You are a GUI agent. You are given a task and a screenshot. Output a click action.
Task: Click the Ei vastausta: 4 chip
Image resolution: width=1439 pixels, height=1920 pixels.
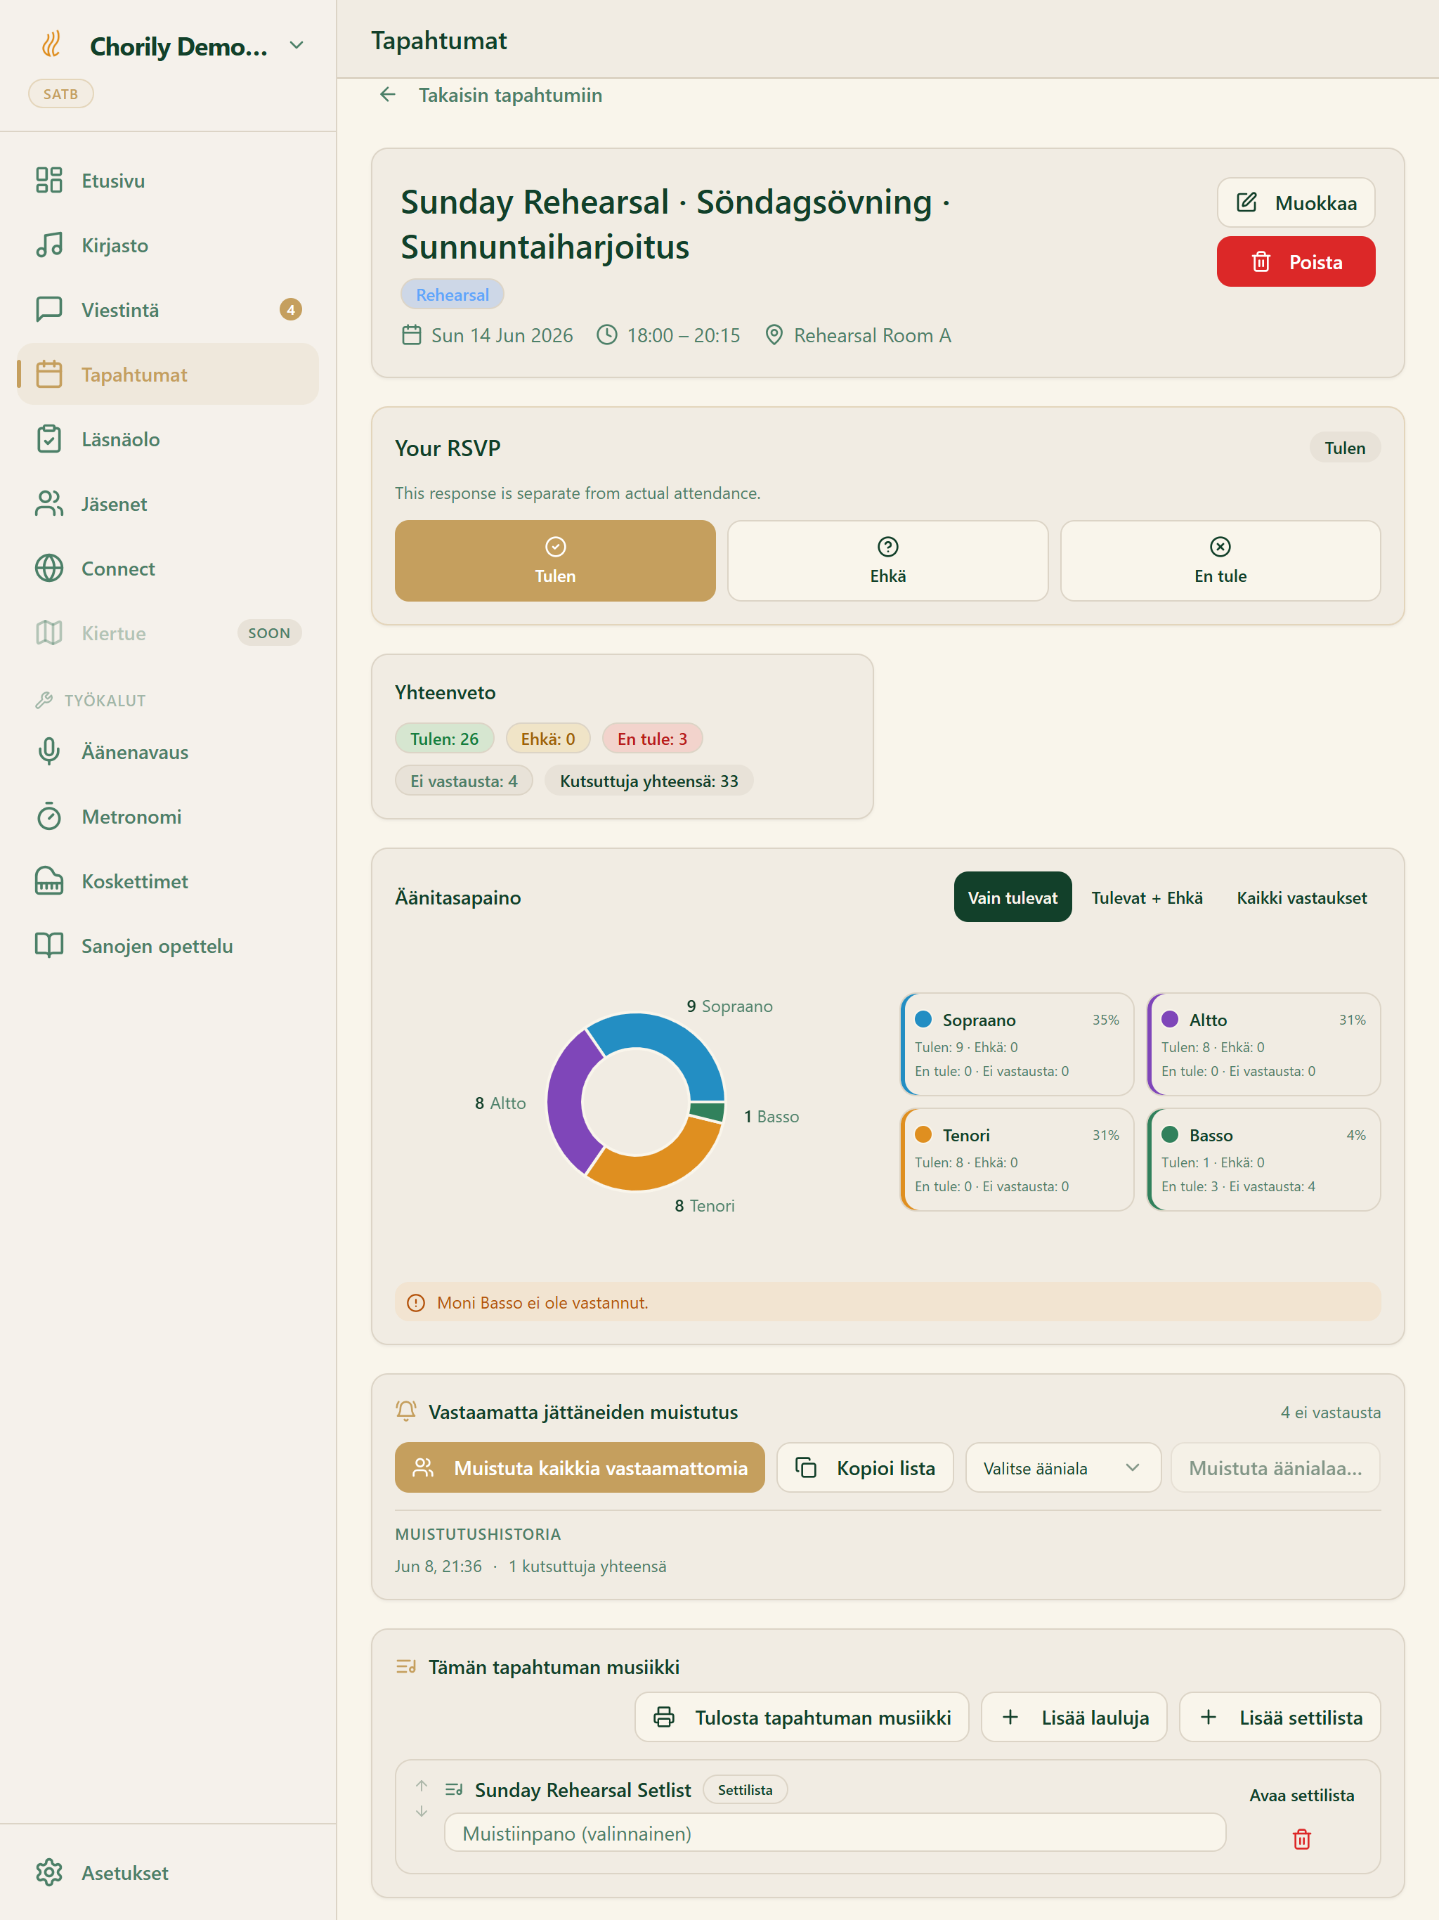(464, 780)
